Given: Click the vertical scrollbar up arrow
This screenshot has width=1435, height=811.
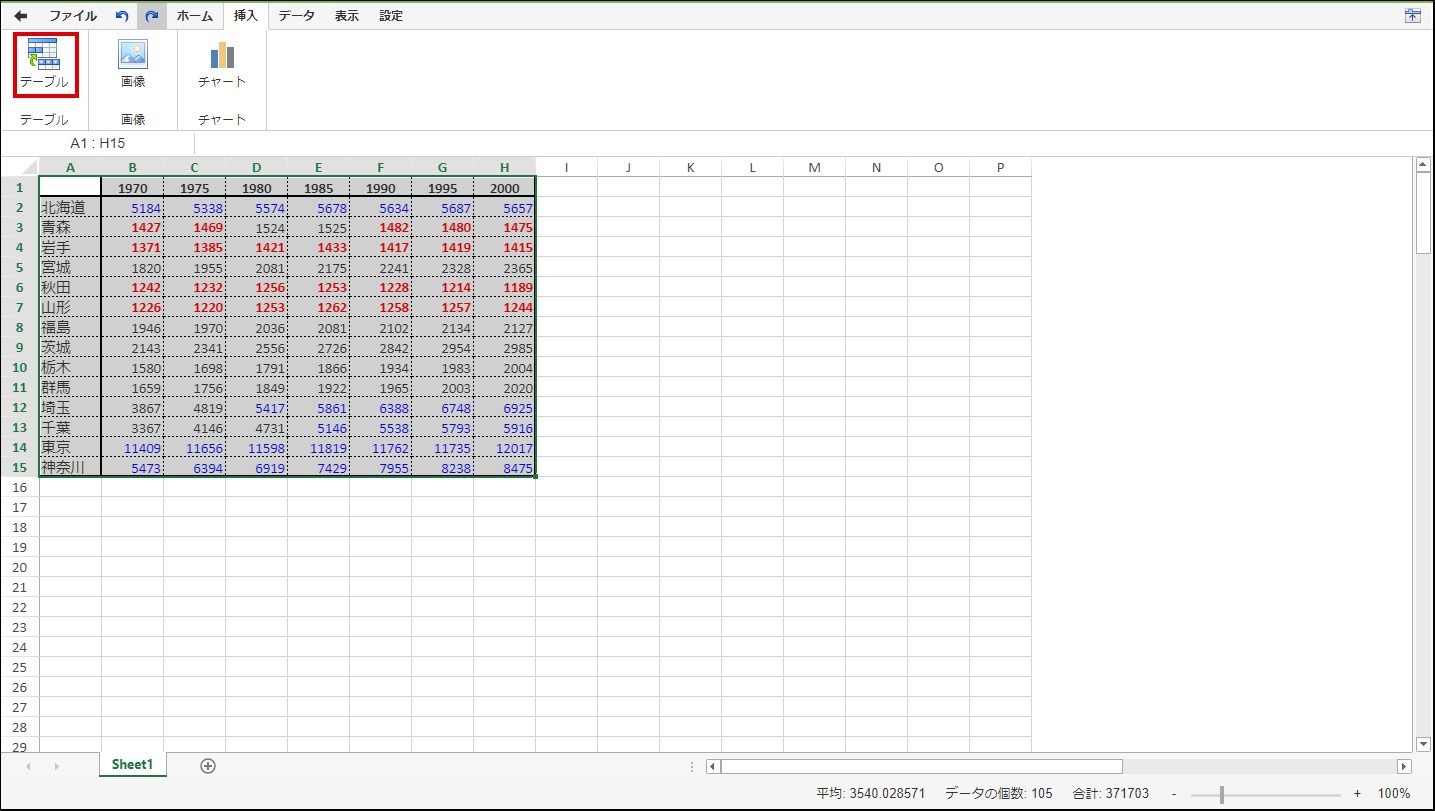Looking at the screenshot, I should pyautogui.click(x=1424, y=165).
